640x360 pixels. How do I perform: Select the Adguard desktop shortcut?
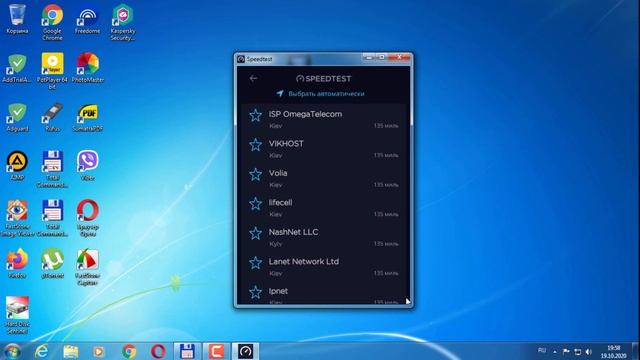click(17, 117)
